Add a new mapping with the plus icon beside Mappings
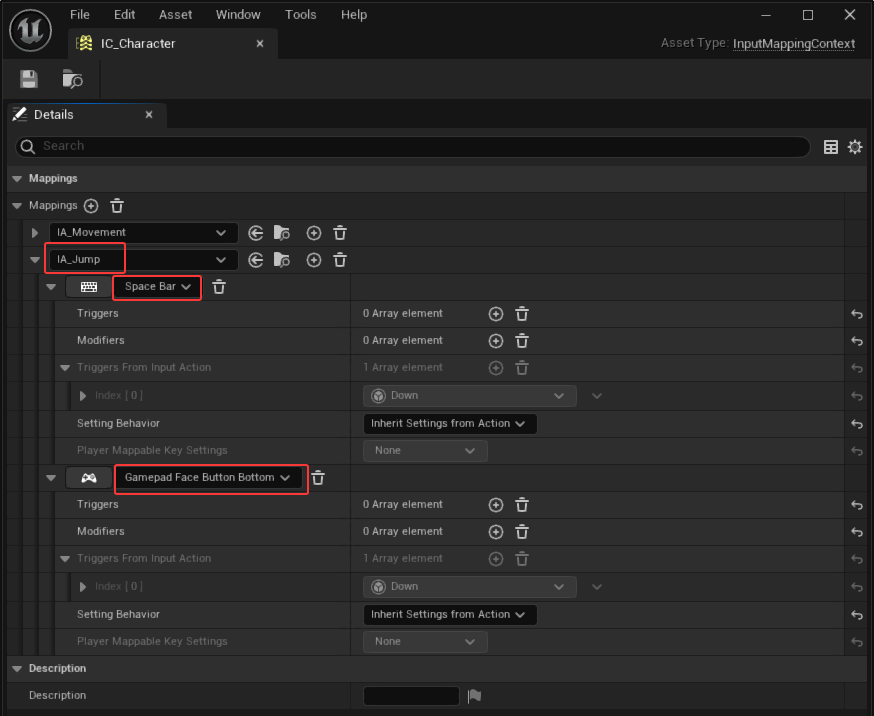Screen dimensions: 874x716 pyautogui.click(x=91, y=206)
